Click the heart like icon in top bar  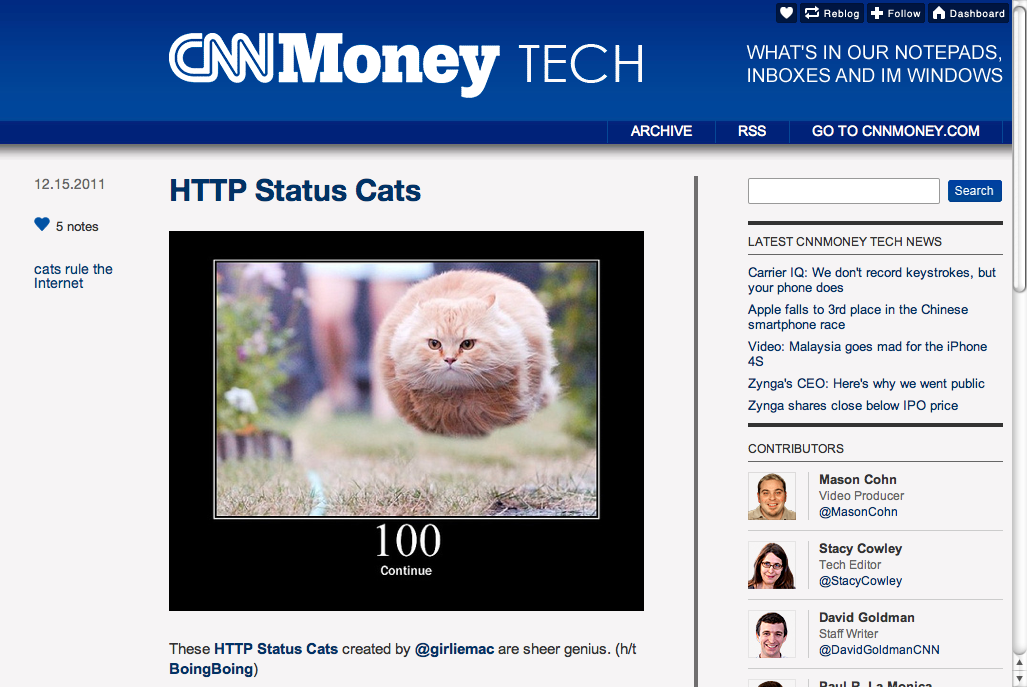pos(787,13)
